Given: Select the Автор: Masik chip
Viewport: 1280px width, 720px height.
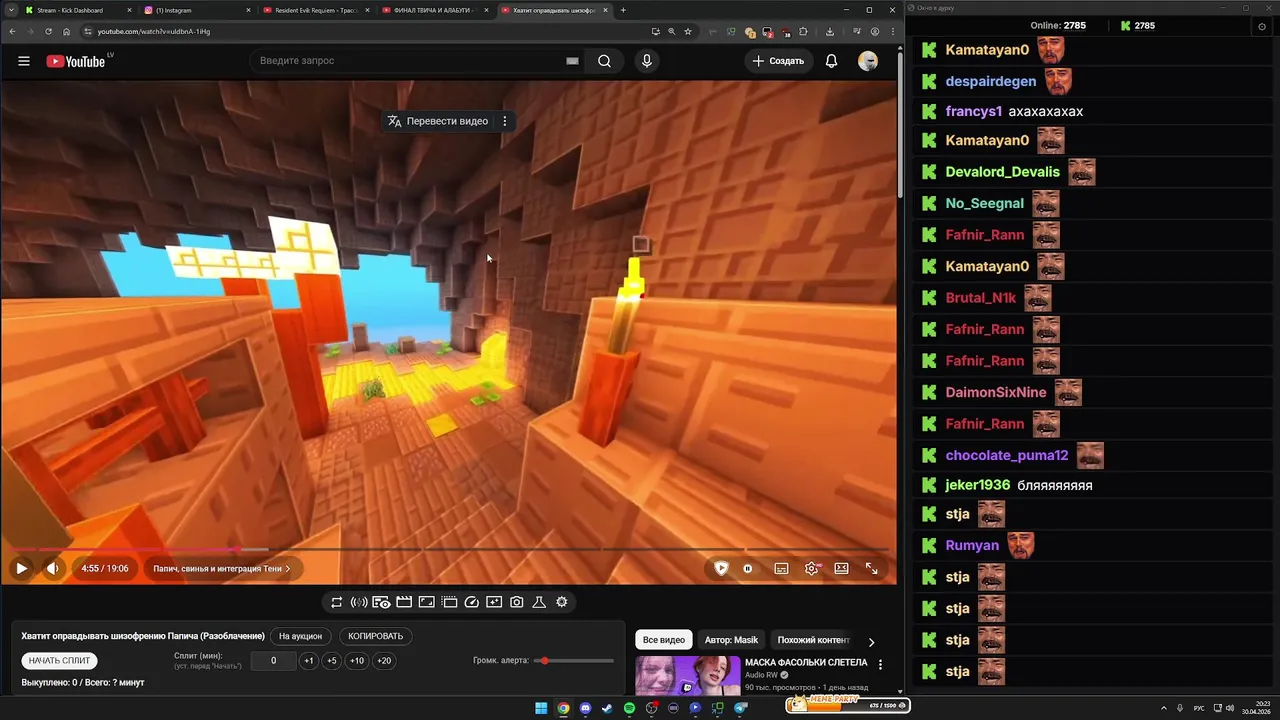Looking at the screenshot, I should click(732, 640).
